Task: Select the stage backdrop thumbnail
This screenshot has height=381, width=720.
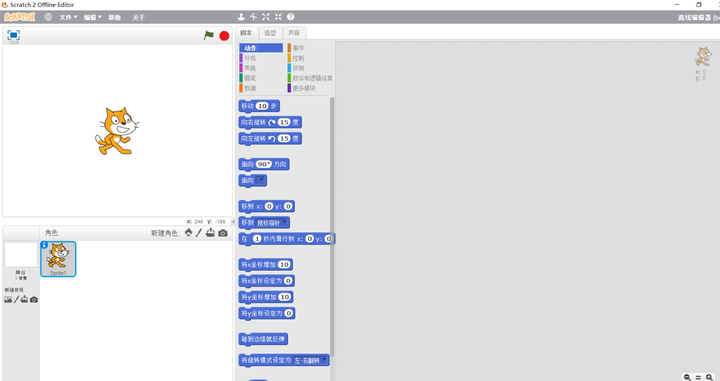Action: [x=21, y=255]
